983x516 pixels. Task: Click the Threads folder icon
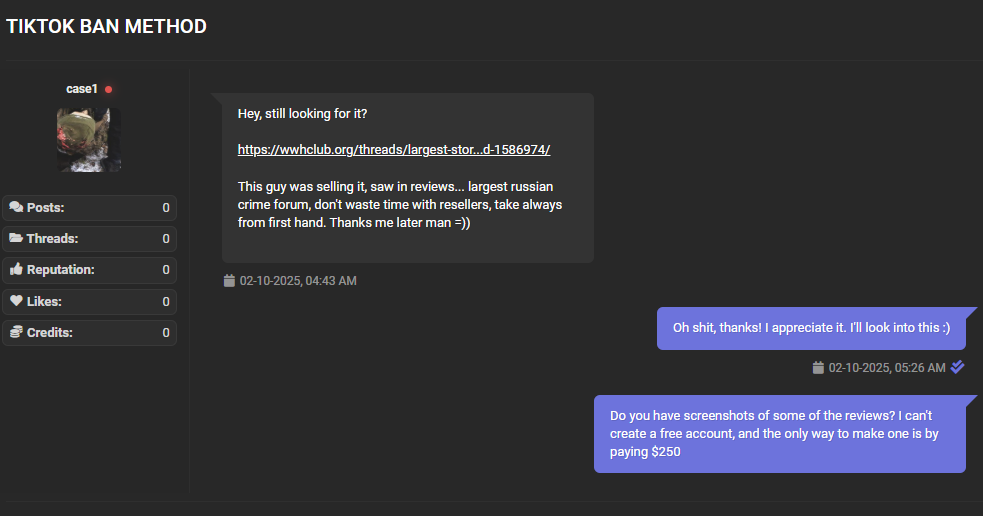pyautogui.click(x=16, y=238)
